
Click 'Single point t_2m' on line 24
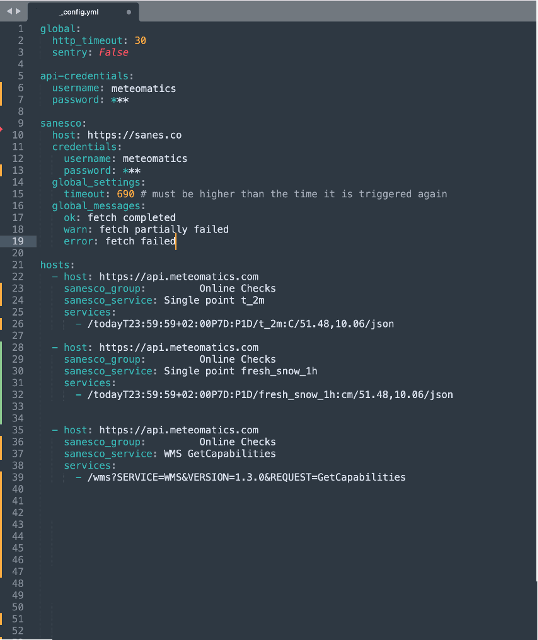[214, 300]
